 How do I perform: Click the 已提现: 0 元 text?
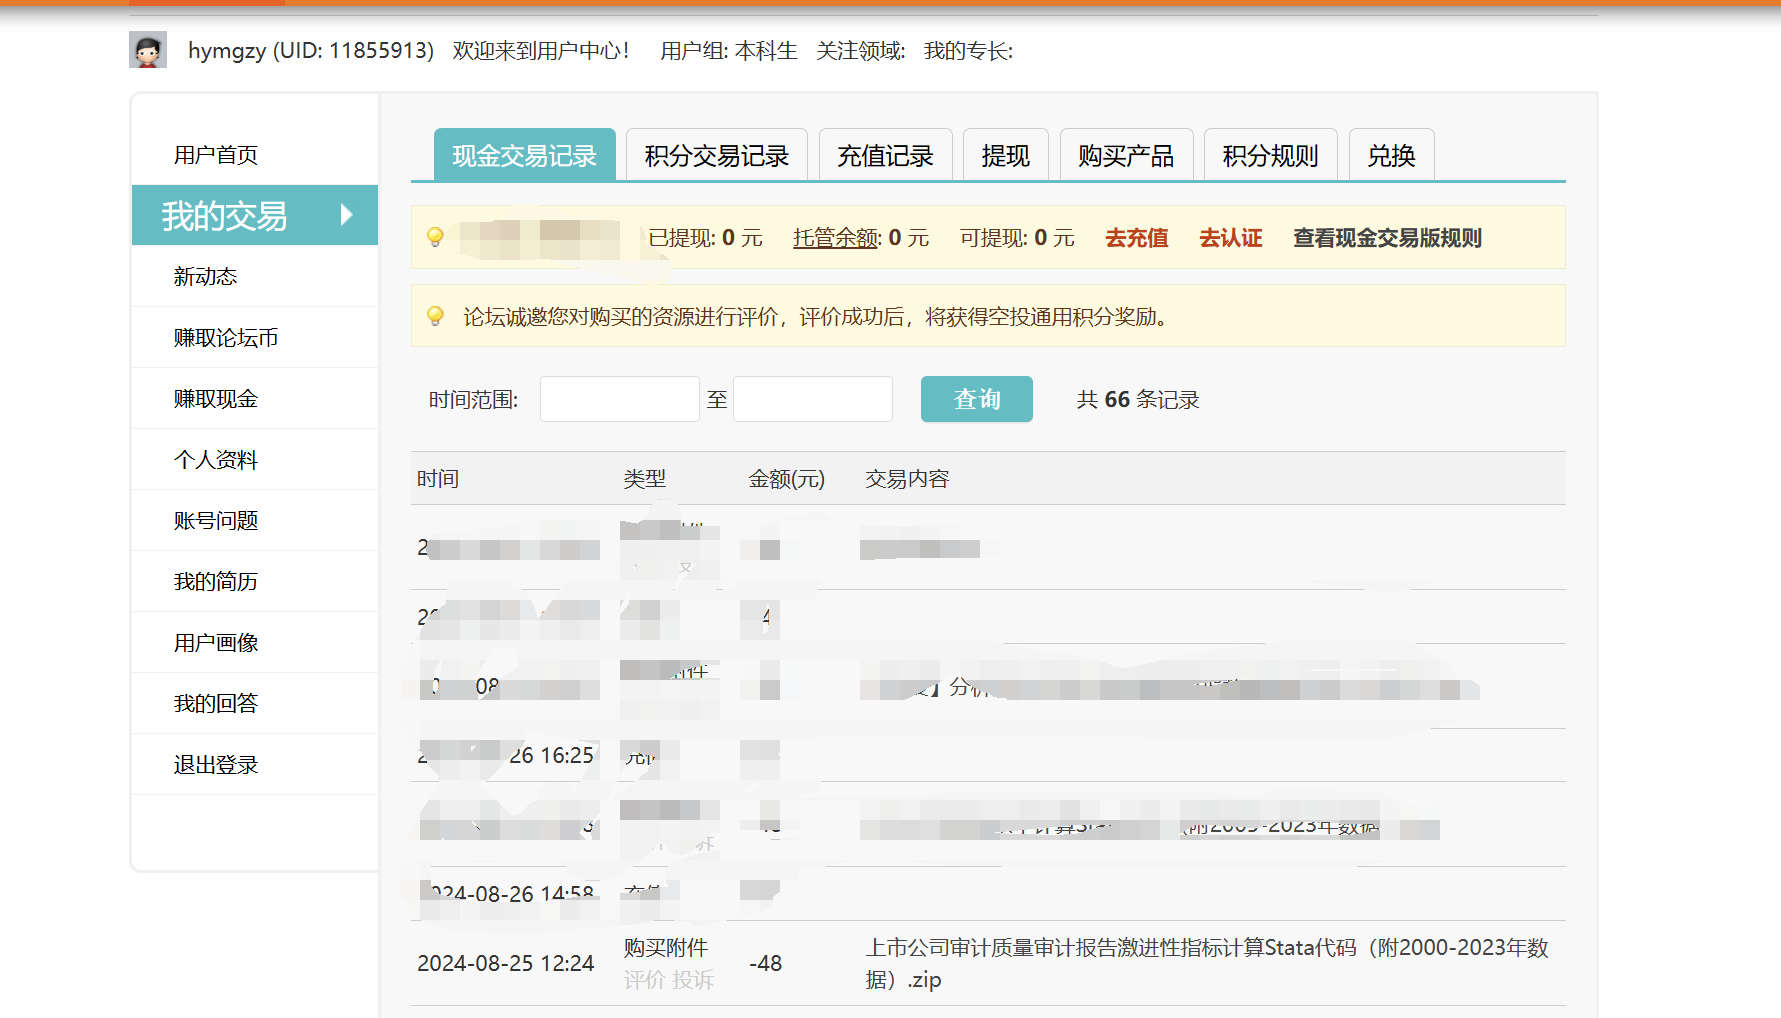point(706,238)
